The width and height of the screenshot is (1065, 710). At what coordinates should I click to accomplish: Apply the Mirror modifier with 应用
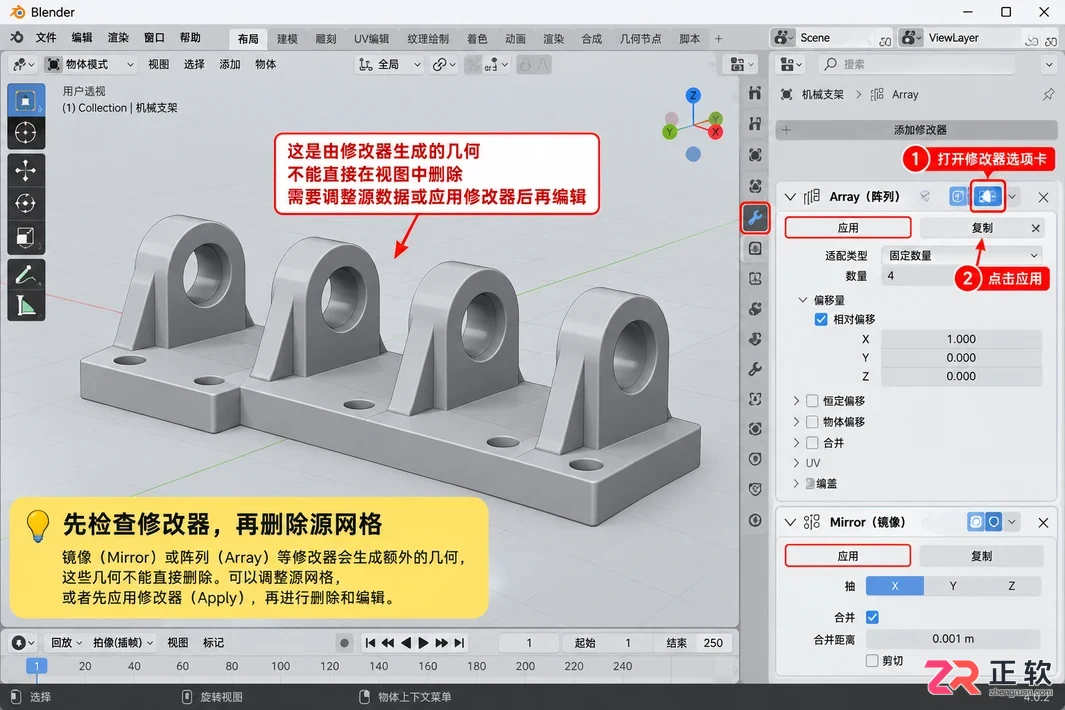[848, 556]
